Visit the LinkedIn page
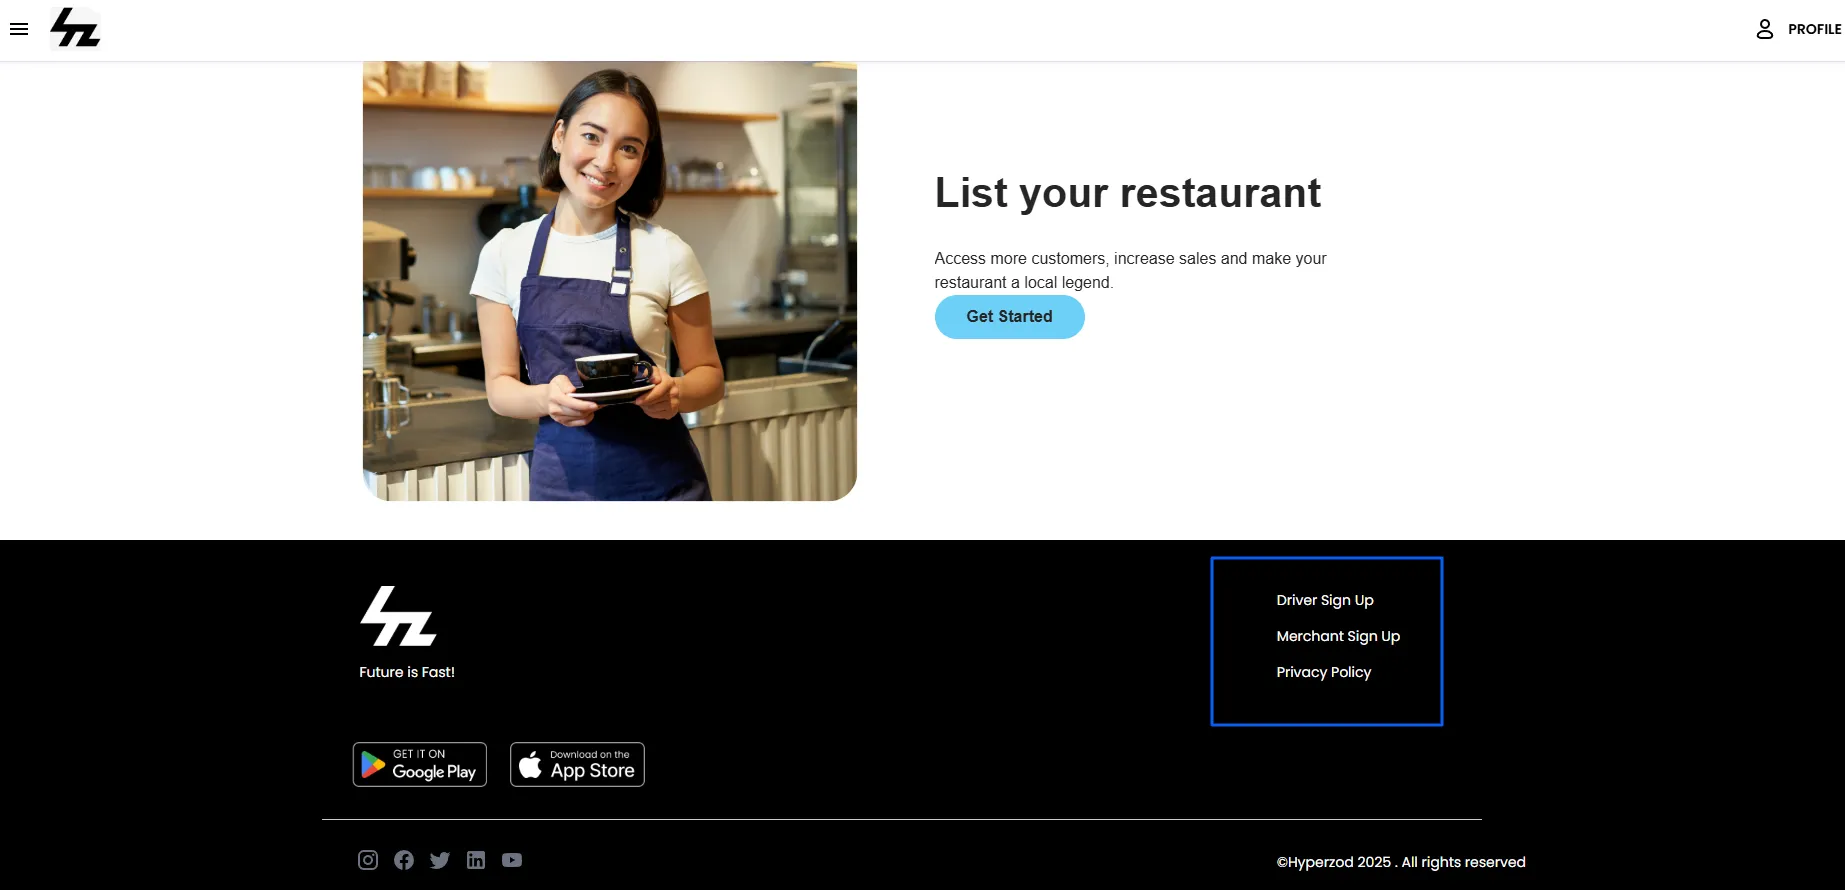This screenshot has width=1845, height=890. coord(476,860)
